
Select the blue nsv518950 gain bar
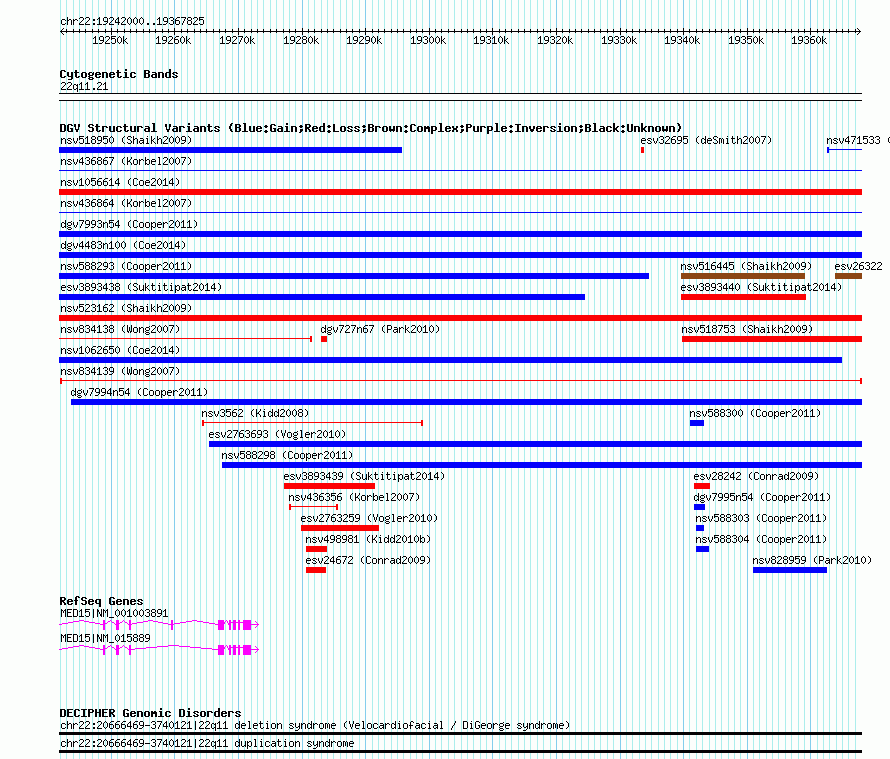click(230, 150)
